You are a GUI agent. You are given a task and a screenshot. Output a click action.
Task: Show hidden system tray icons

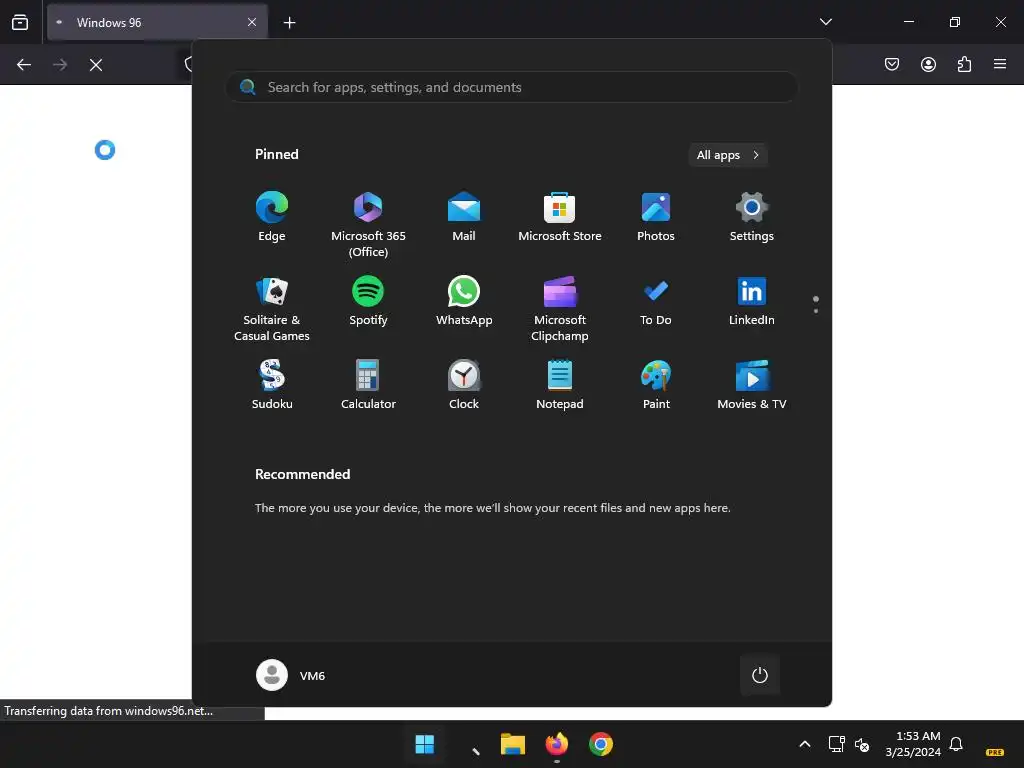[x=805, y=744]
